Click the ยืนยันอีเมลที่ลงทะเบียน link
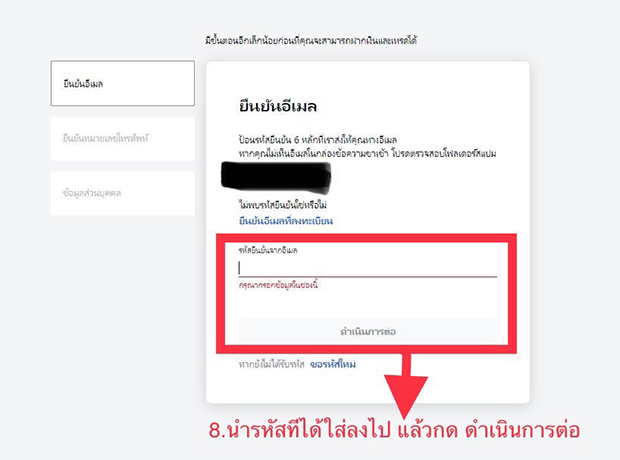This screenshot has width=620, height=460. pos(285,221)
